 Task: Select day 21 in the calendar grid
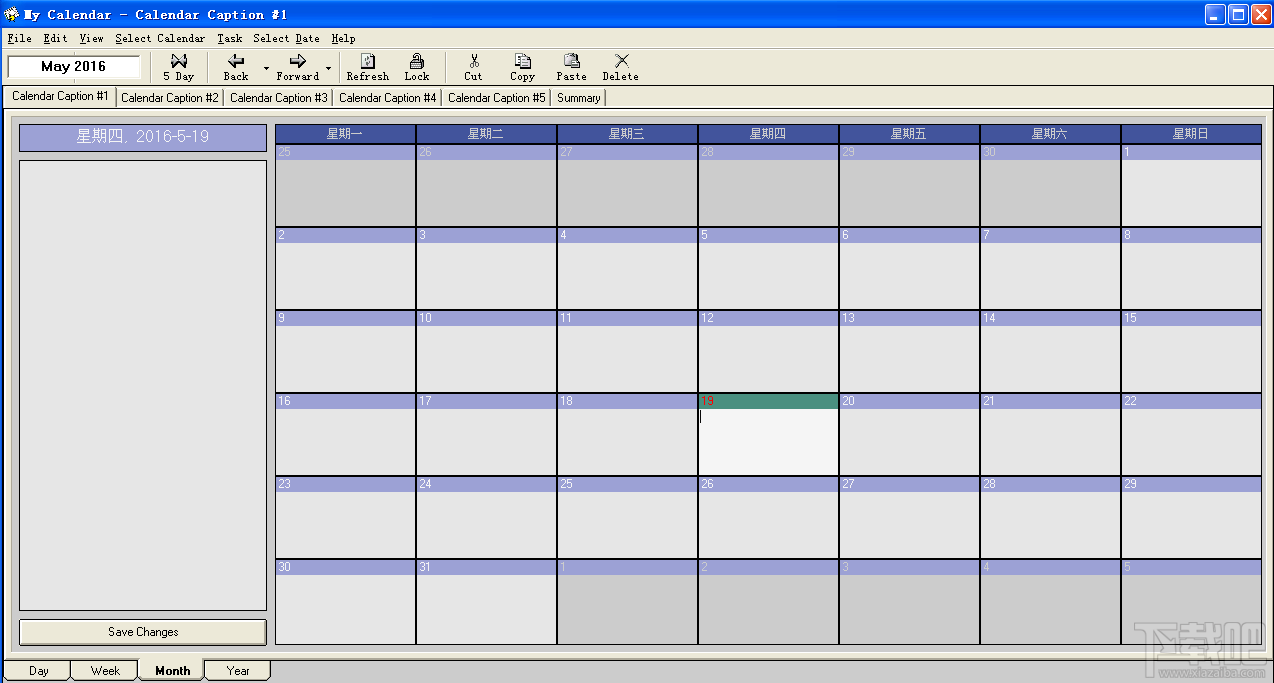[x=1050, y=434]
